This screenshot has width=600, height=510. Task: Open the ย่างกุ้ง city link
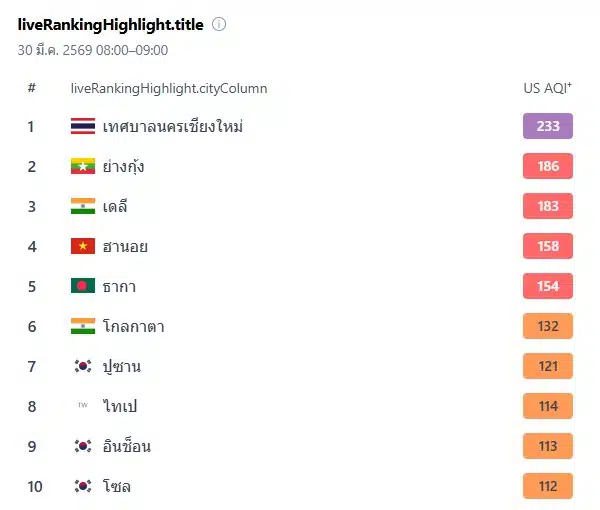point(123,167)
